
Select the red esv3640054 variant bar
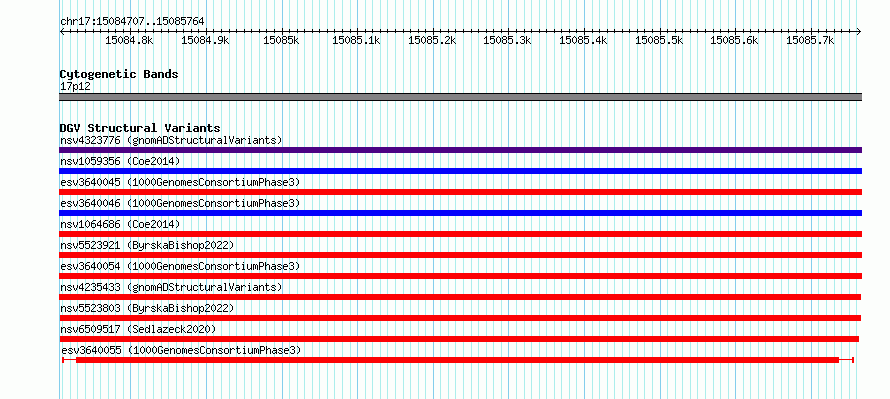click(x=460, y=276)
